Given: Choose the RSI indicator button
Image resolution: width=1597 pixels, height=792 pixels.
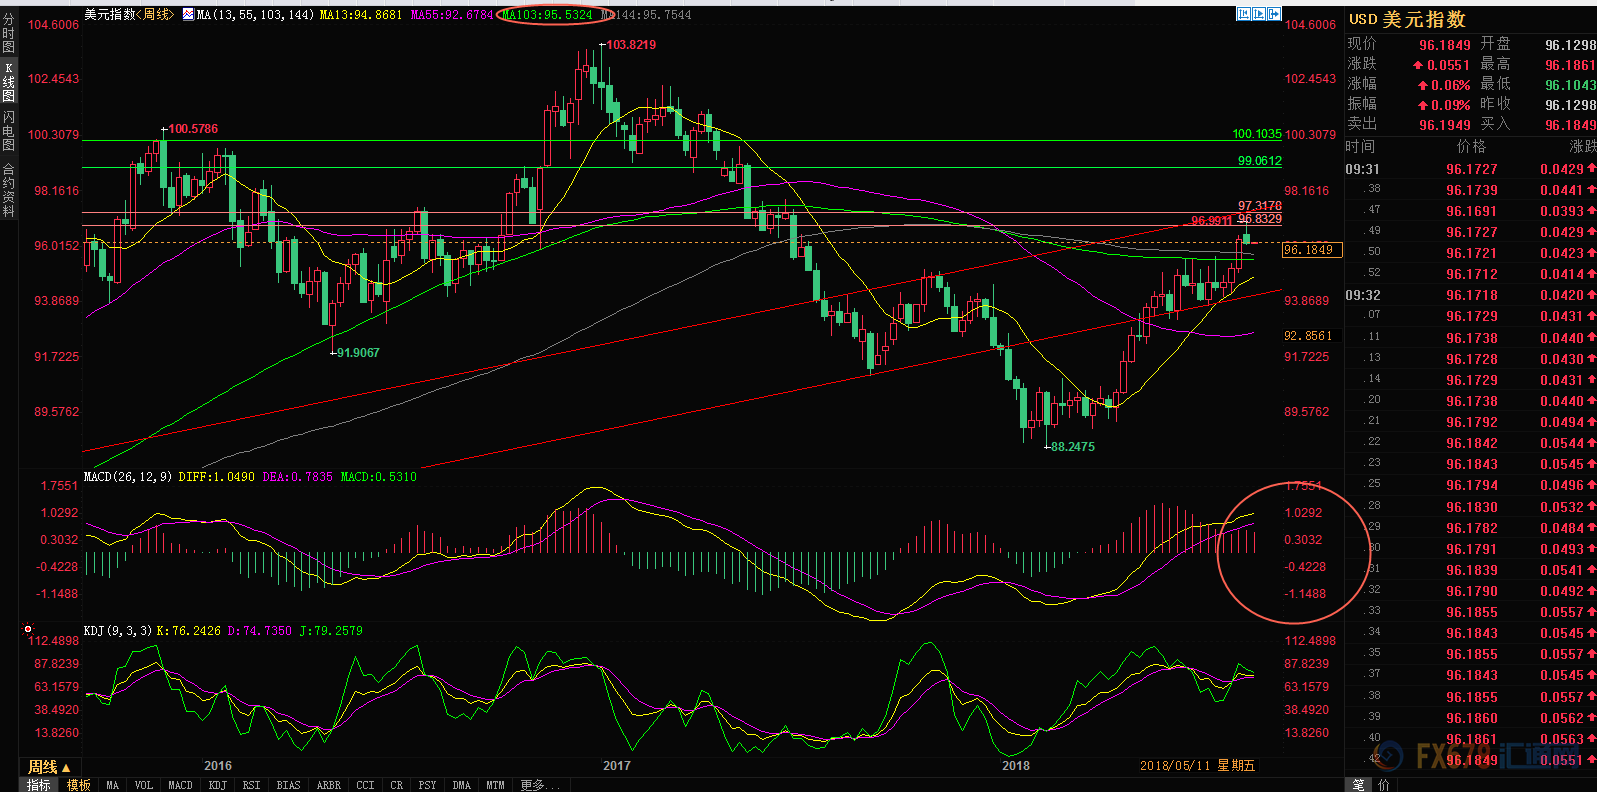Looking at the screenshot, I should pos(251,785).
